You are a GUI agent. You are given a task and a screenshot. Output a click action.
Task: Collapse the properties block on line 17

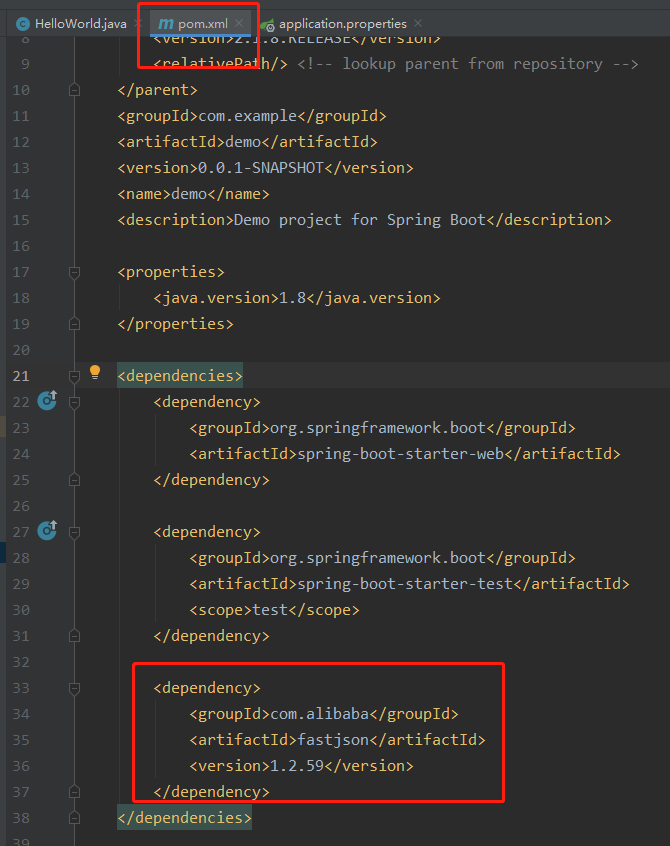74,272
